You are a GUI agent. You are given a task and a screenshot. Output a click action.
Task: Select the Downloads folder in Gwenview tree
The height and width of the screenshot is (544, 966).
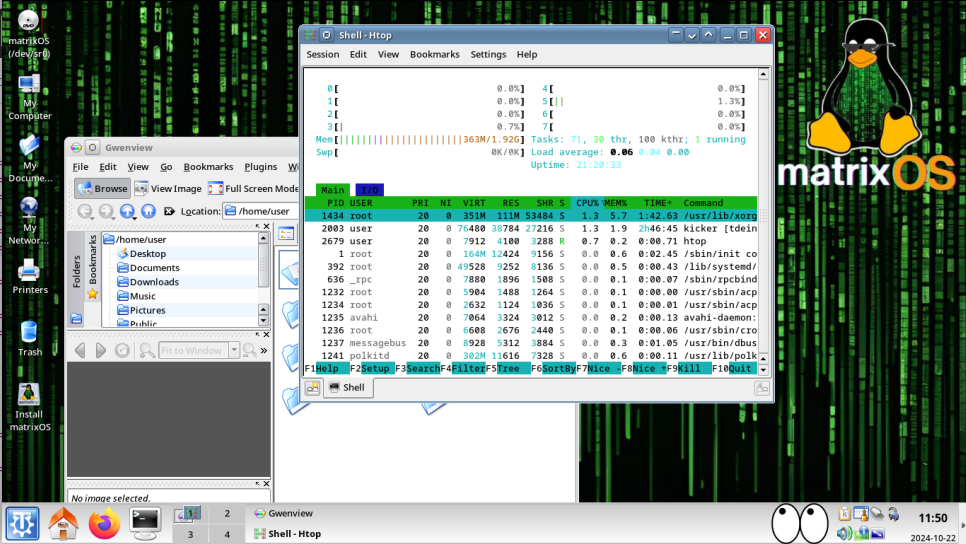coord(153,282)
